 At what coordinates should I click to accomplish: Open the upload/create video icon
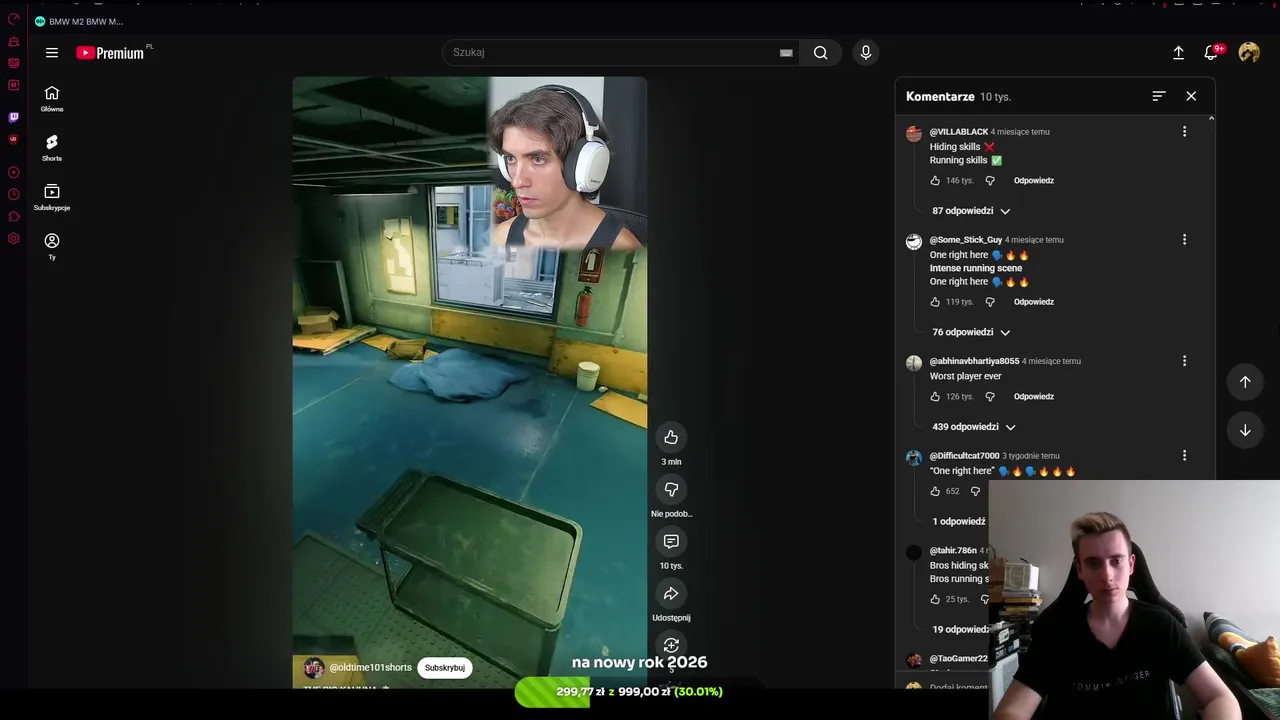1178,53
